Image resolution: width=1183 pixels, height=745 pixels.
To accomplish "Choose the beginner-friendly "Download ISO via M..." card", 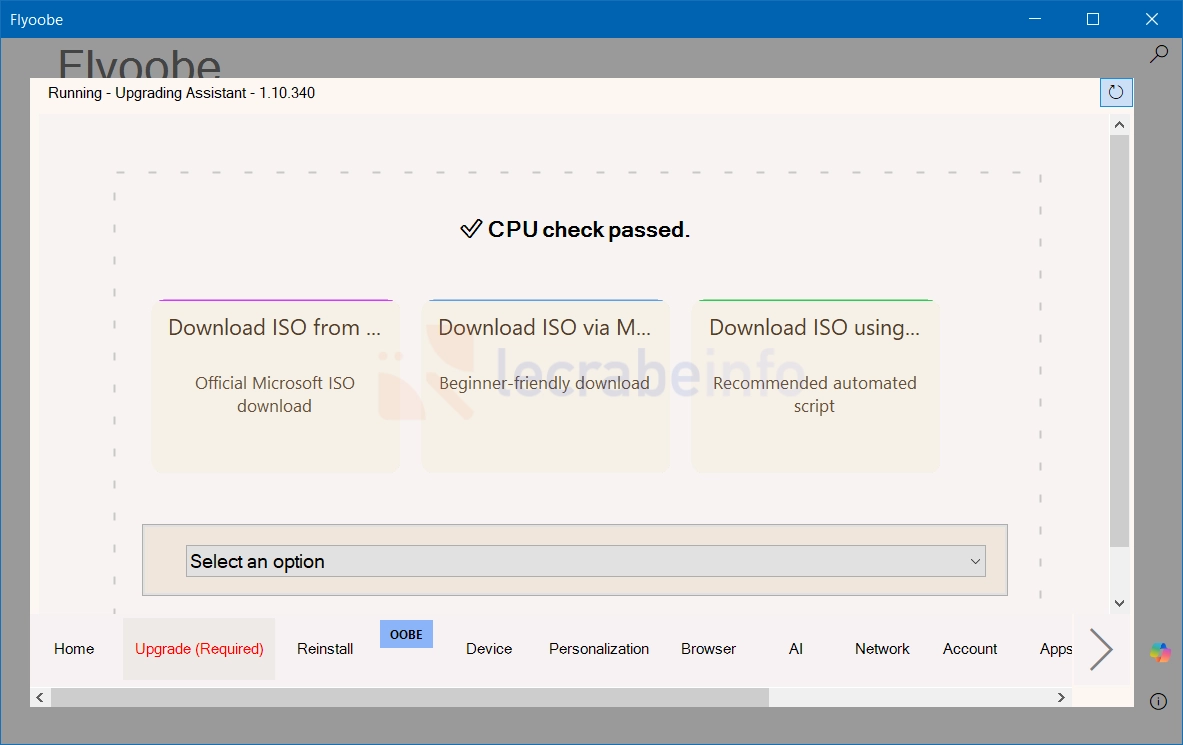I will pos(545,386).
